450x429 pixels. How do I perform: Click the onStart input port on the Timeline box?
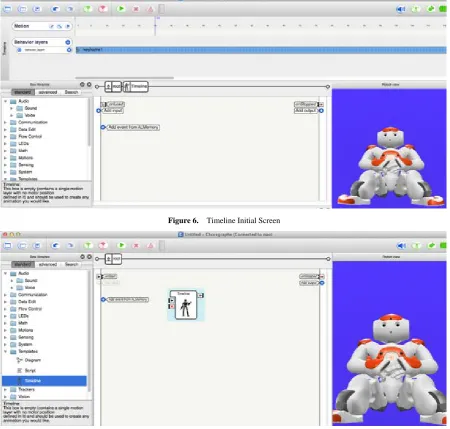pos(171,300)
